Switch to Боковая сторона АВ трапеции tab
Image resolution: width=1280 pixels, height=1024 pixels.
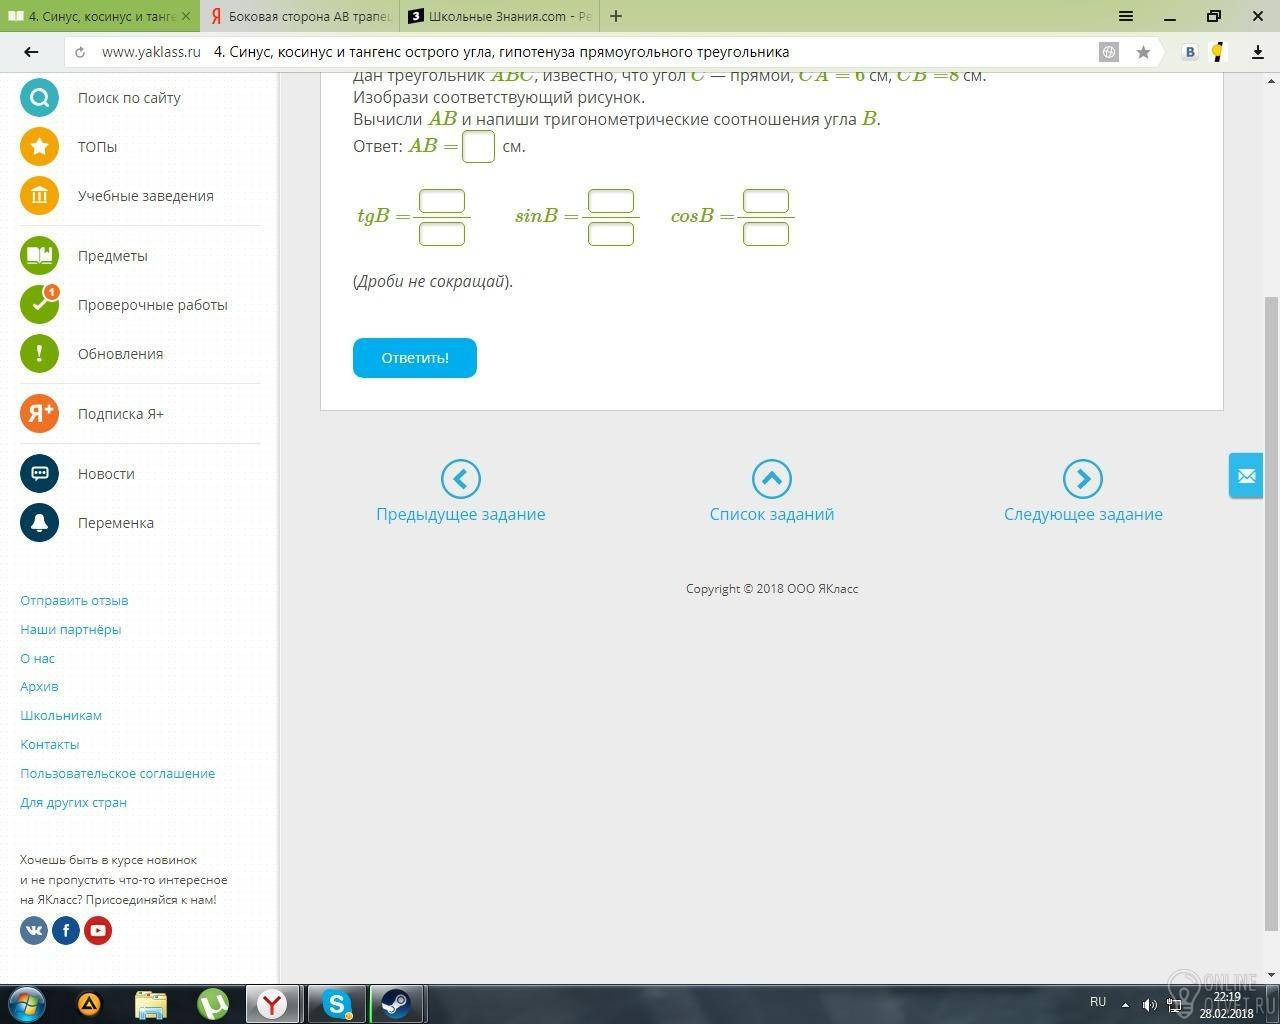[300, 16]
